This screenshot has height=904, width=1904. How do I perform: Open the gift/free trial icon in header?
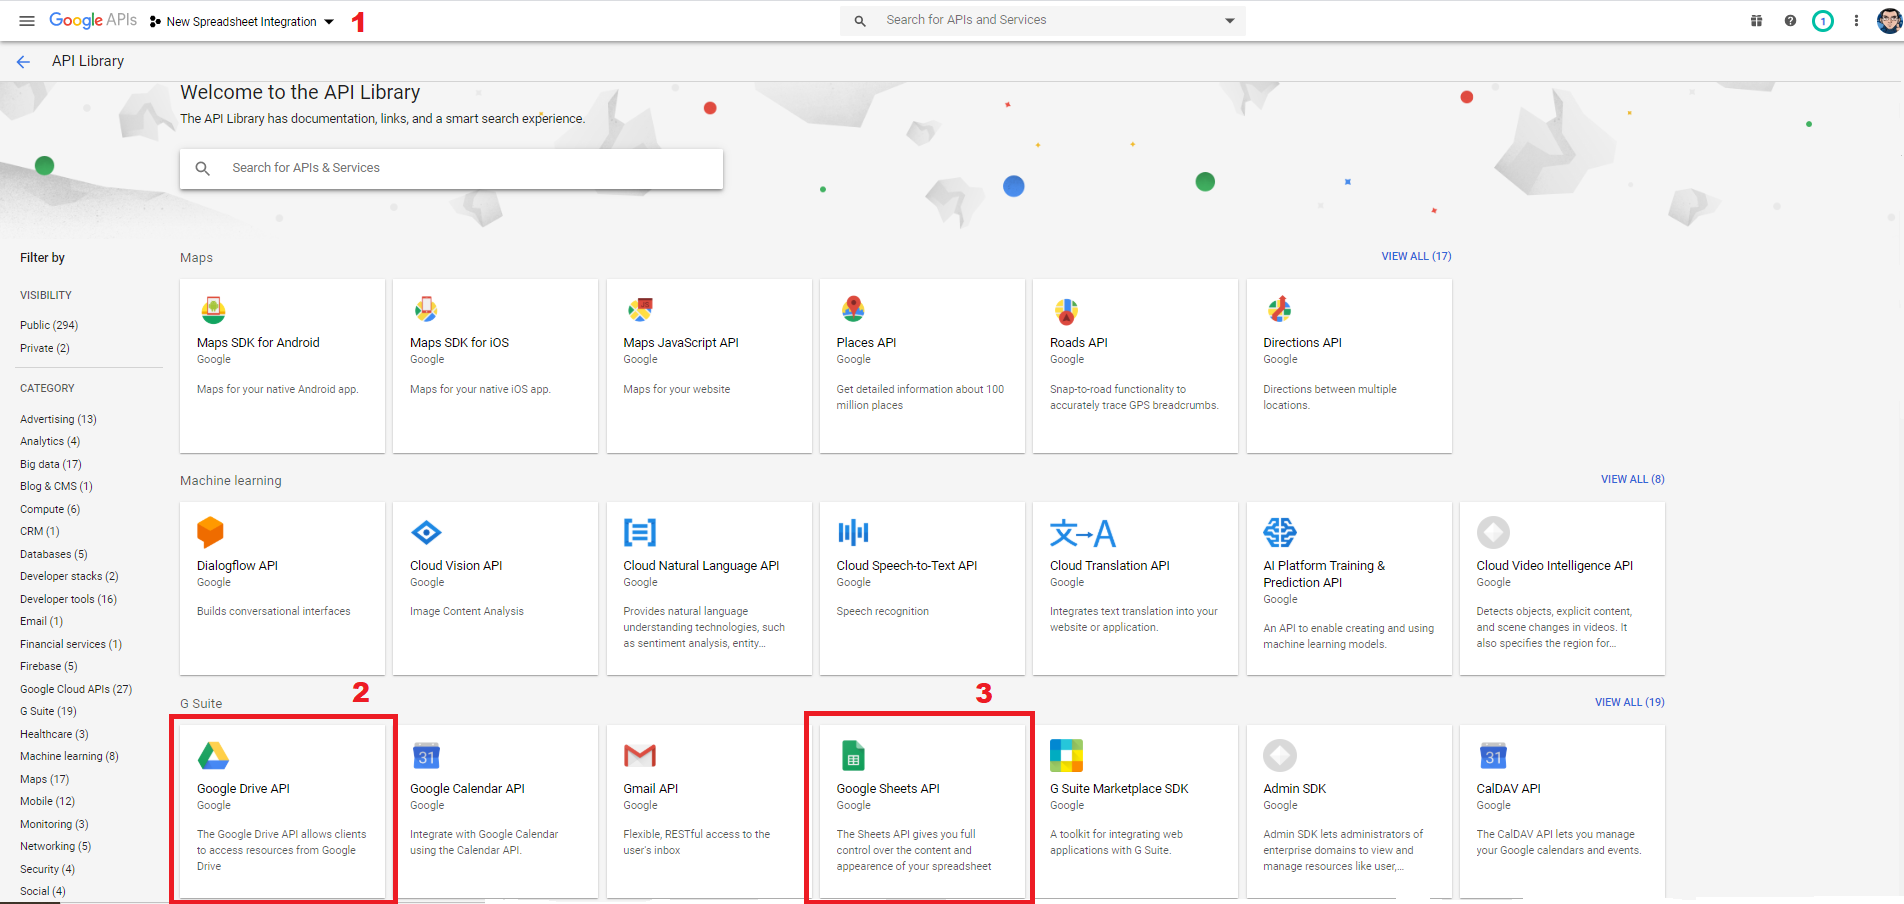[x=1756, y=20]
